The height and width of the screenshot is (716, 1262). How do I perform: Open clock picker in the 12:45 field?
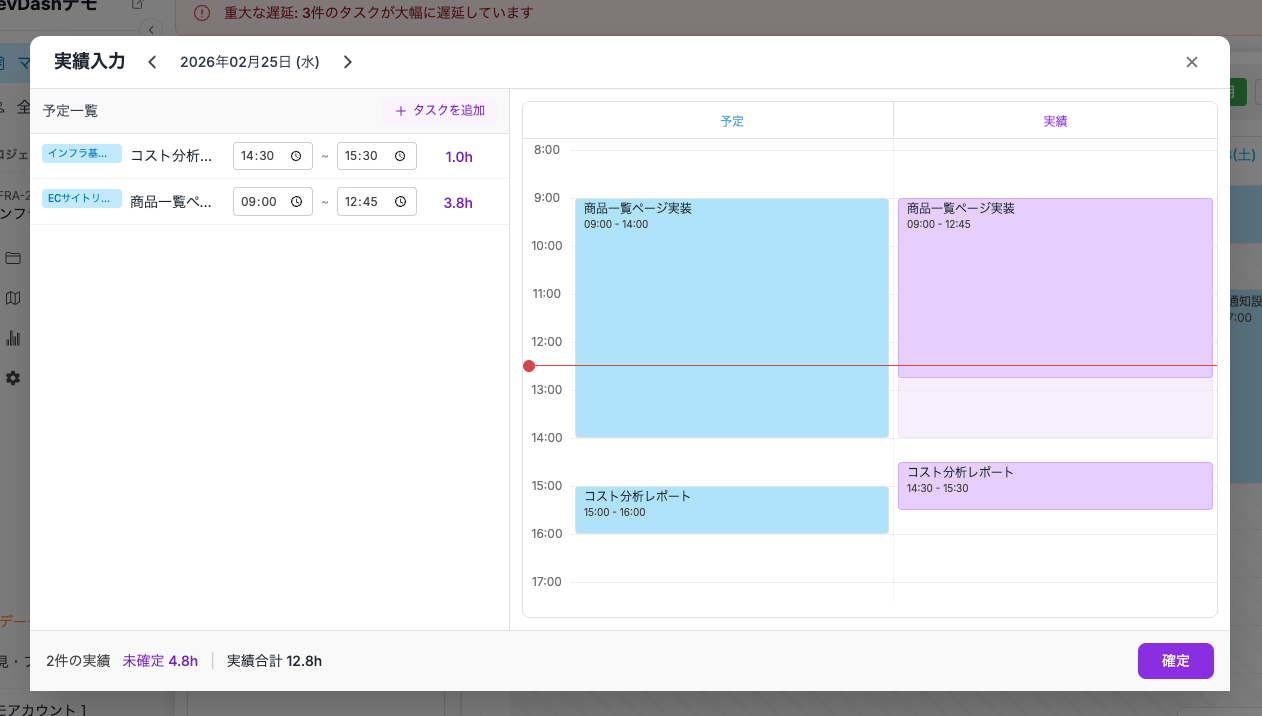pyautogui.click(x=400, y=202)
